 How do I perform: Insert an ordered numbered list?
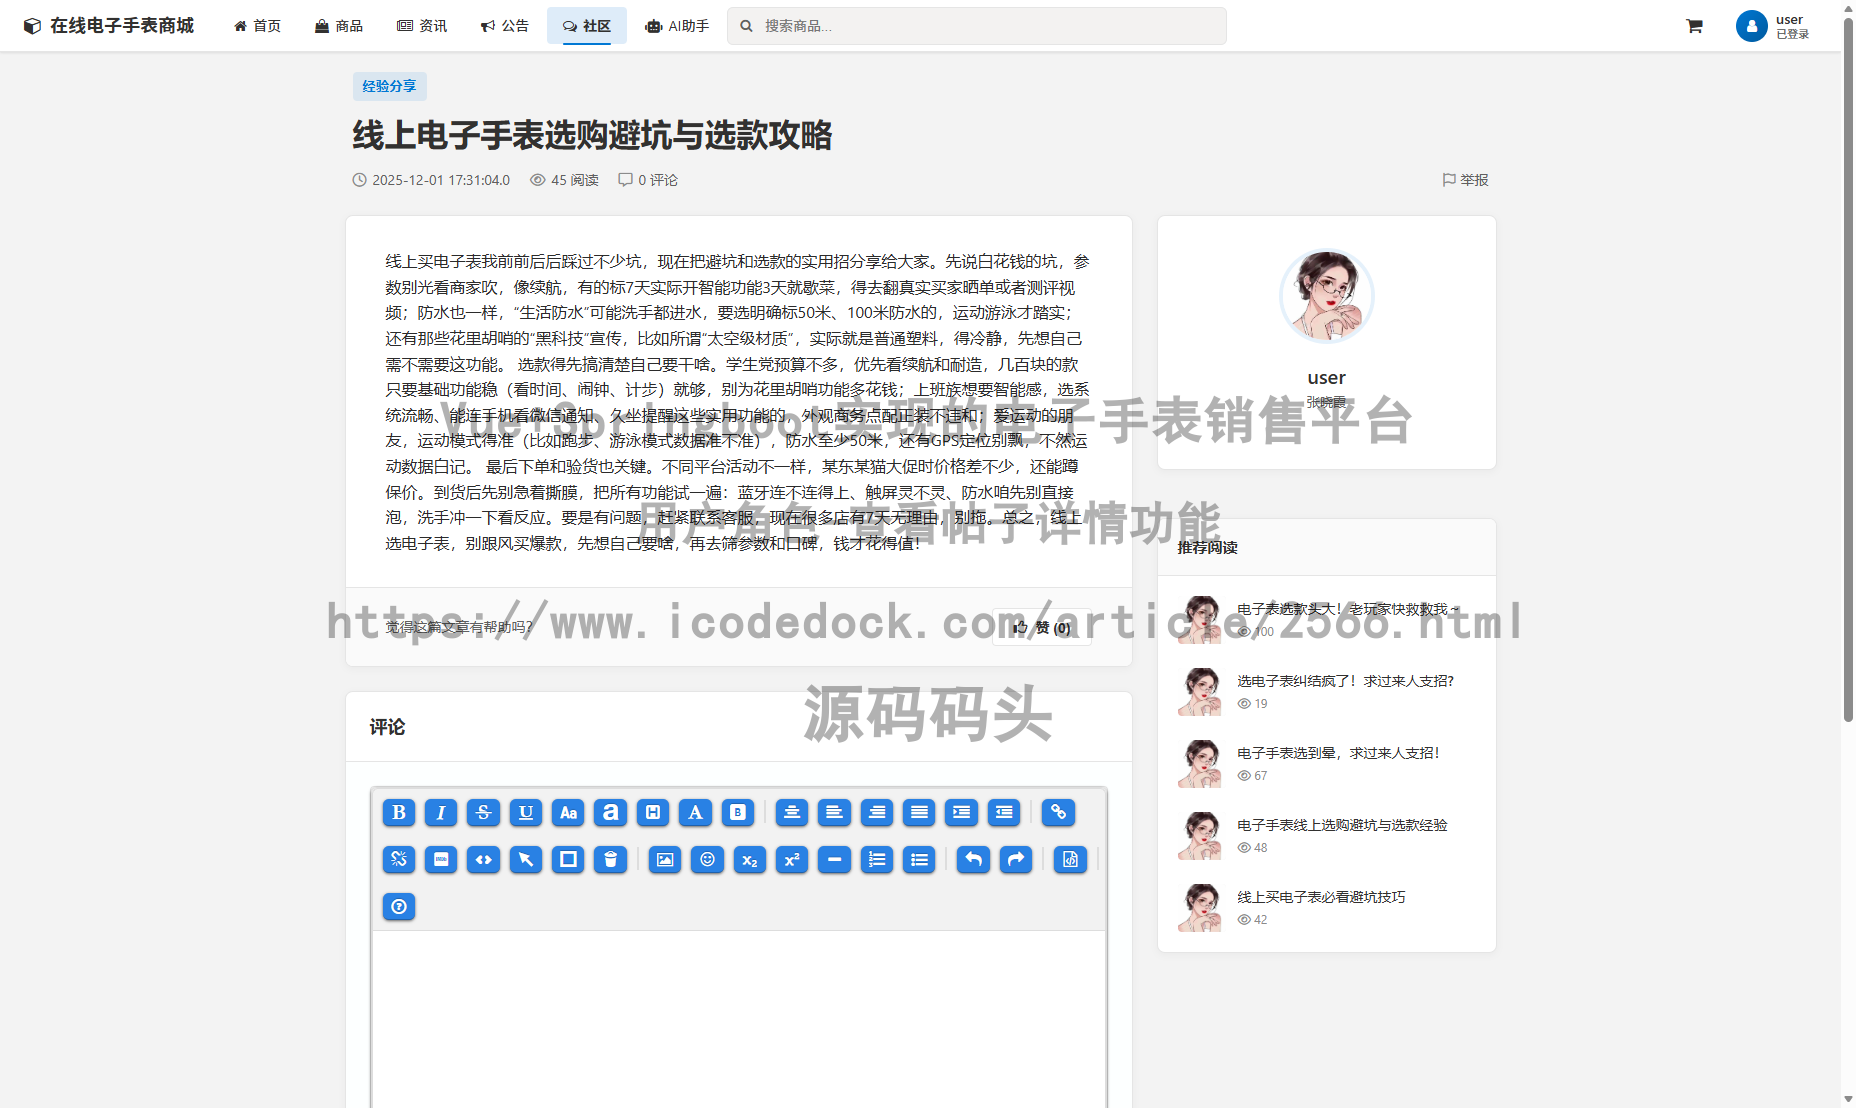[x=877, y=859]
